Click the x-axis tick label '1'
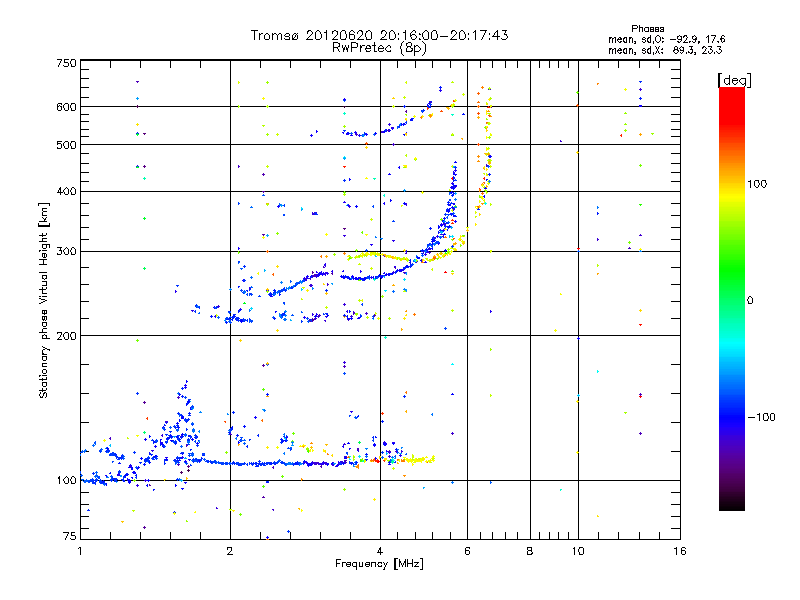 click(80, 551)
